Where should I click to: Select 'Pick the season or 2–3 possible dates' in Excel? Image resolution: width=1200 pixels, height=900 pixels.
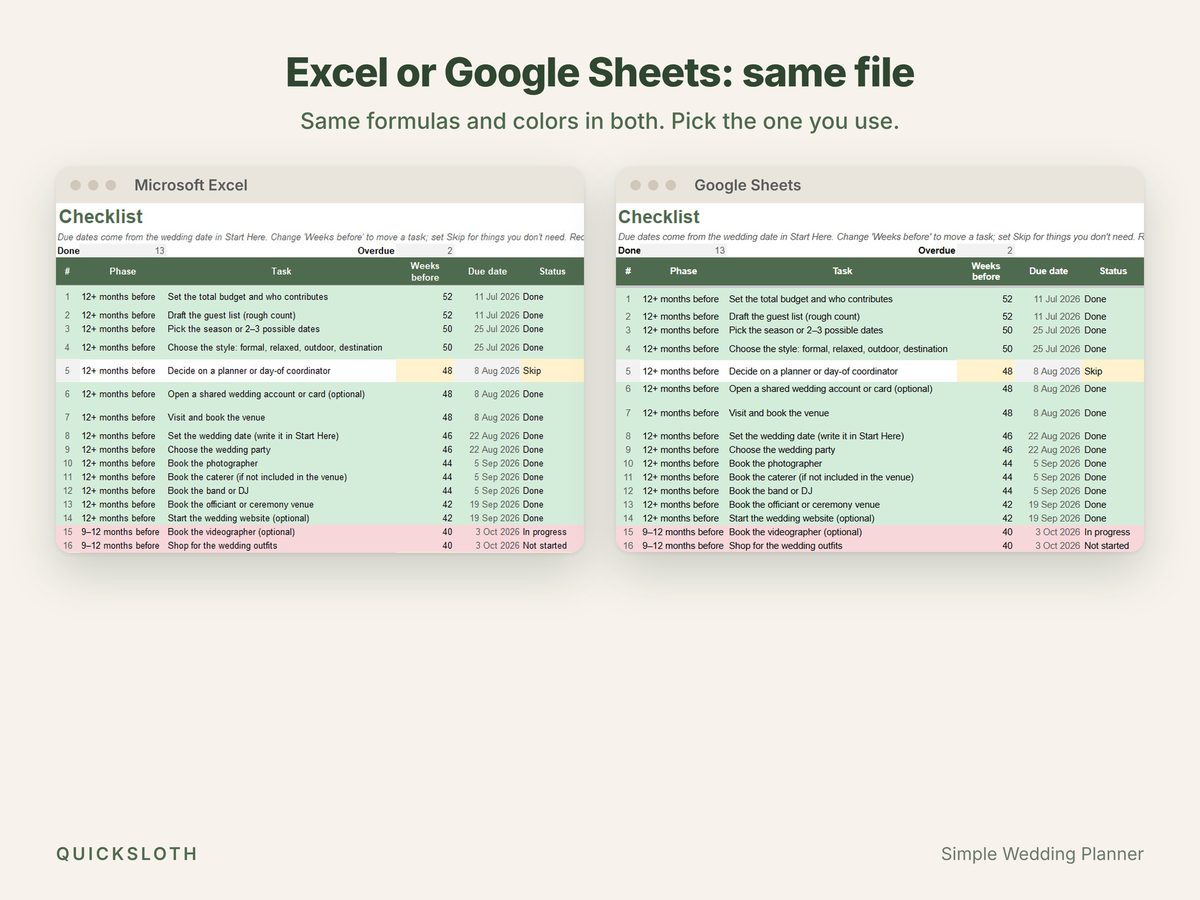click(243, 329)
